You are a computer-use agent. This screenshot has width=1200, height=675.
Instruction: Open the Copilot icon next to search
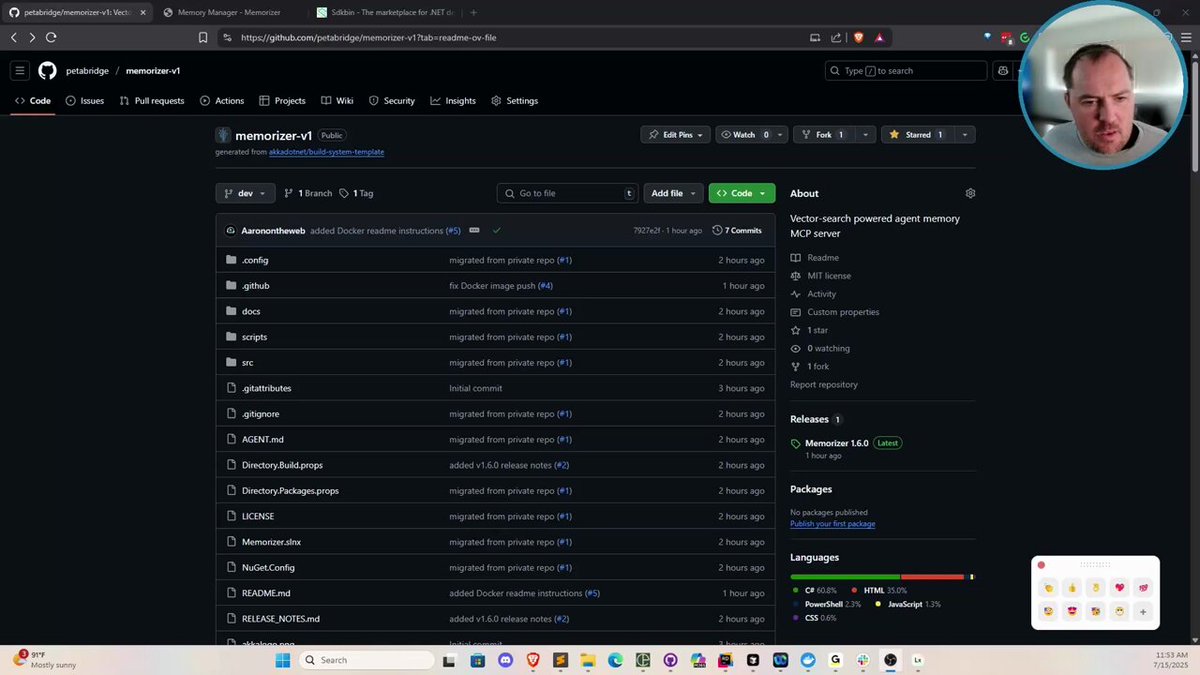point(1003,71)
